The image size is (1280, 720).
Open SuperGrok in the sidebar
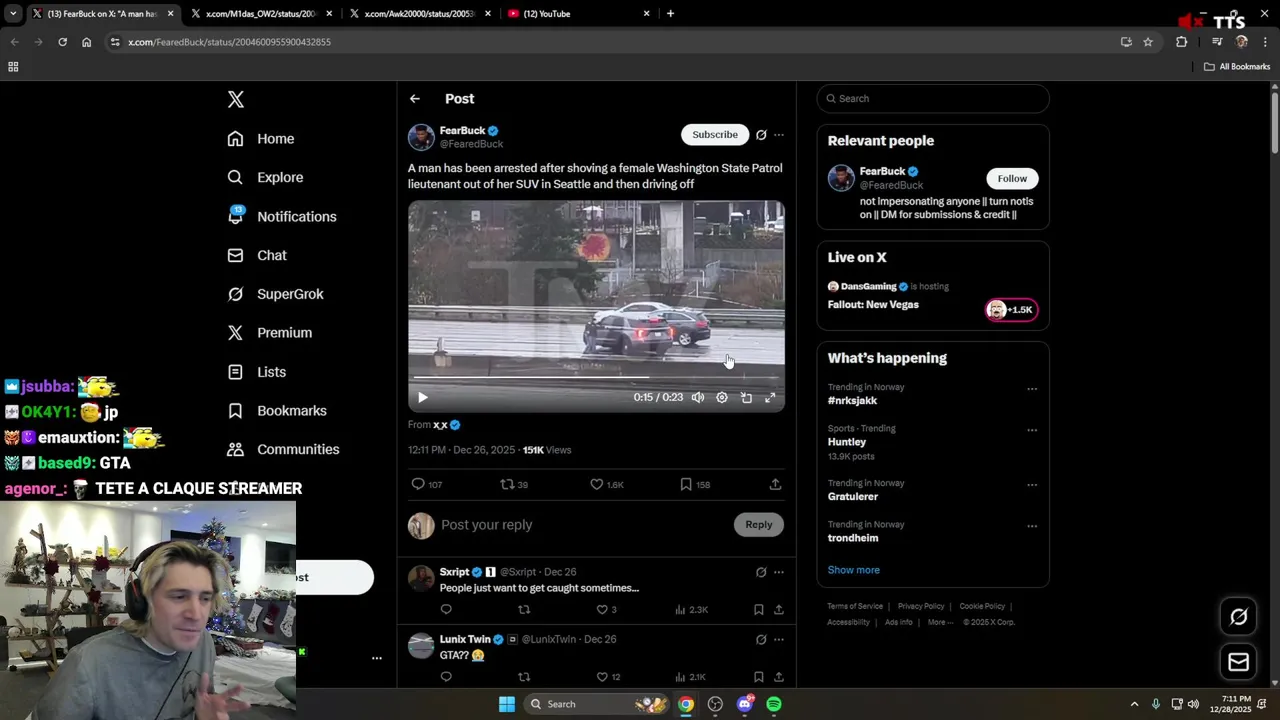275,294
